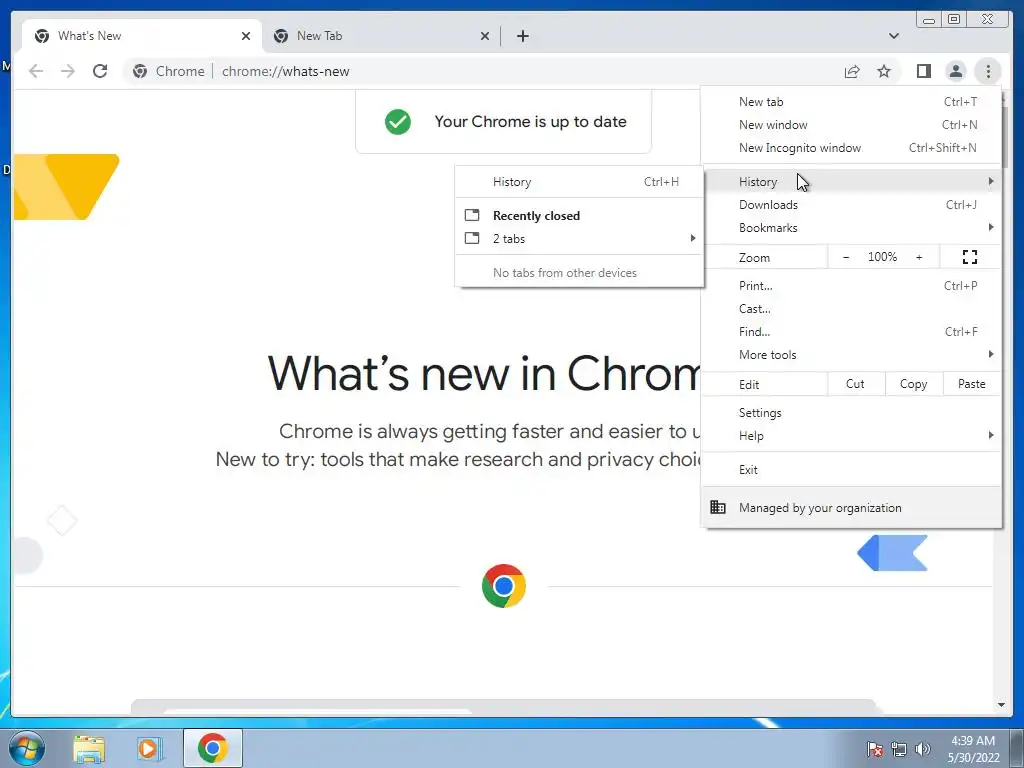Share this page icon in address bar
The height and width of the screenshot is (768, 1024).
coord(852,71)
